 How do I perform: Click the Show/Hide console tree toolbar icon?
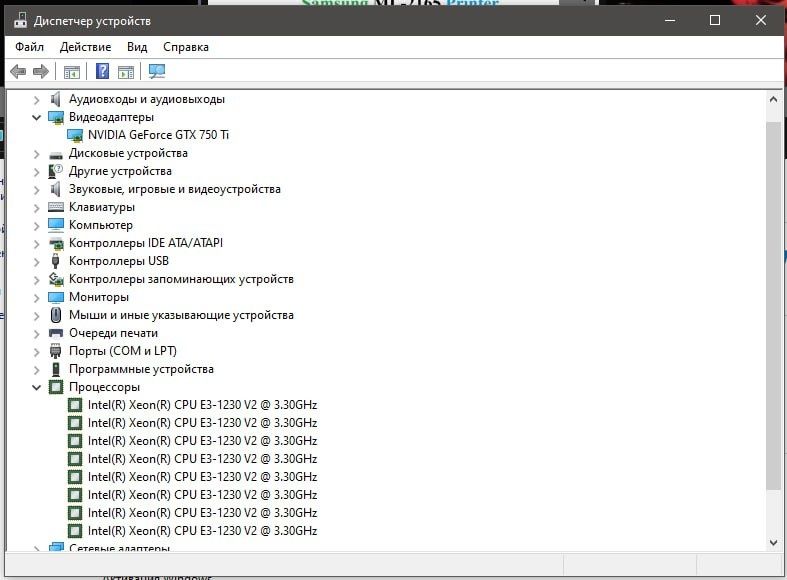pos(72,72)
